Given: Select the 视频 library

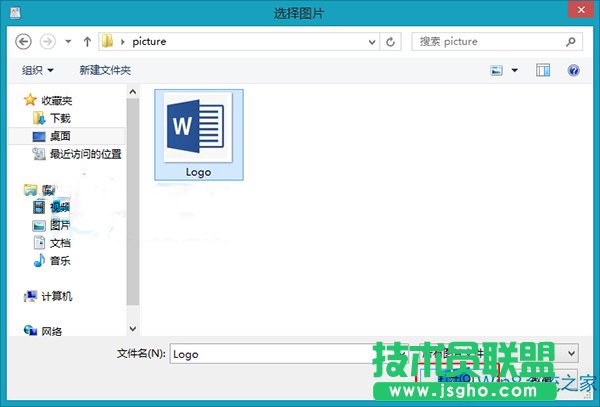Looking at the screenshot, I should 60,207.
